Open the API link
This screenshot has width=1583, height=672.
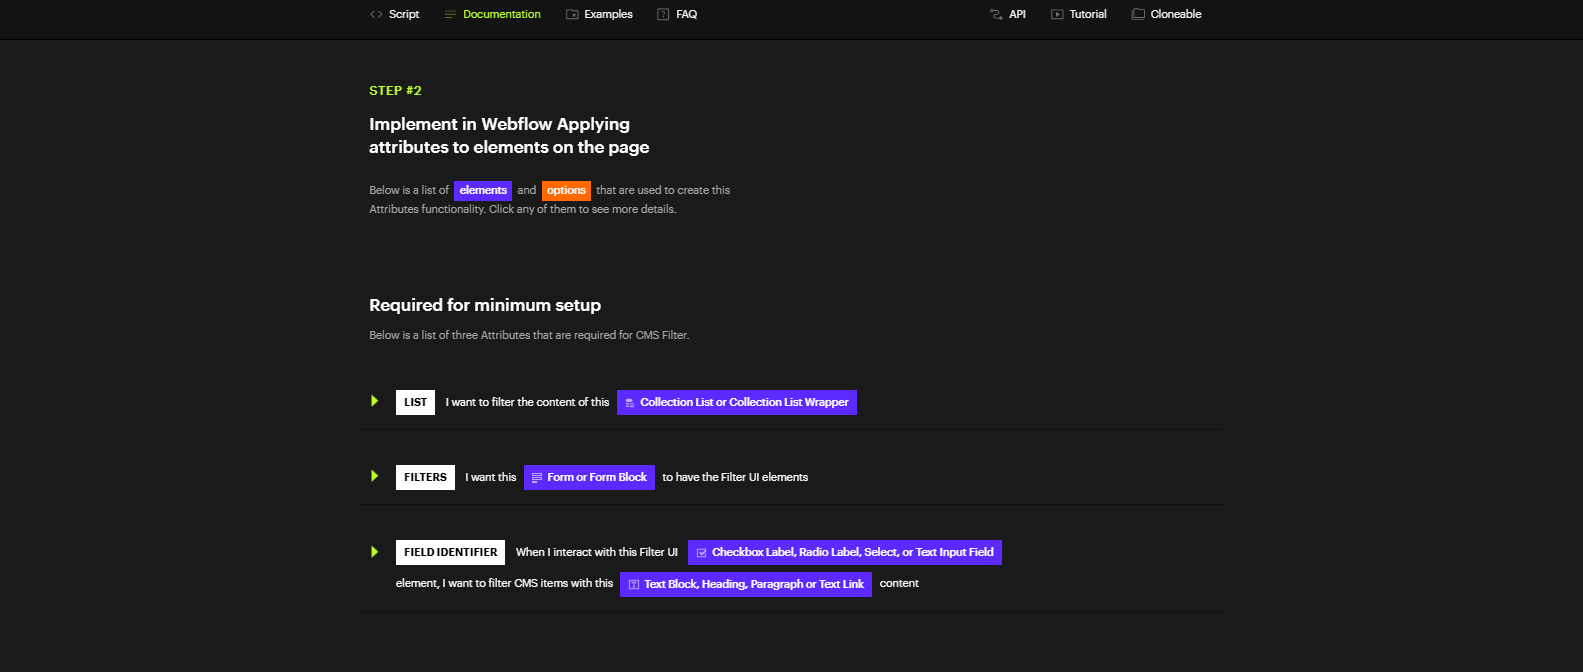(x=1008, y=14)
